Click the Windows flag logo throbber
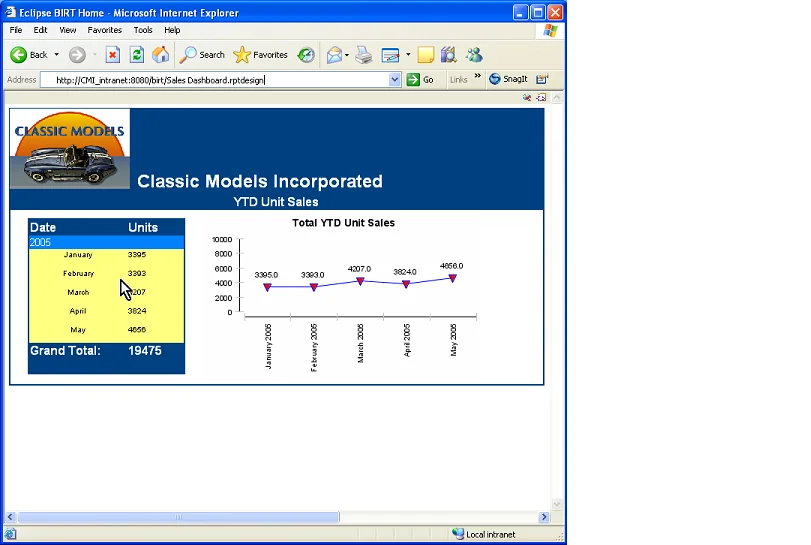The image size is (811, 545). tap(550, 31)
